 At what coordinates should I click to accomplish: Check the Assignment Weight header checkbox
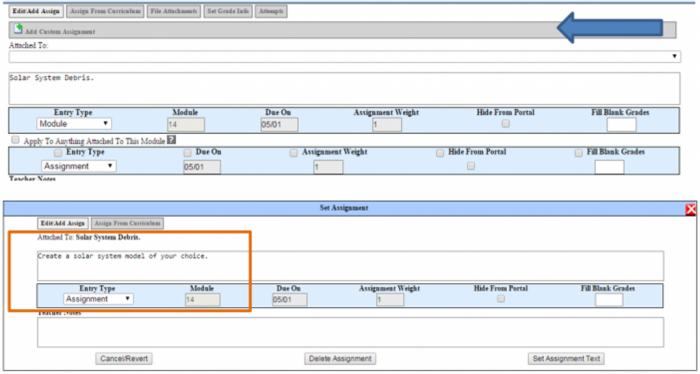click(x=294, y=153)
